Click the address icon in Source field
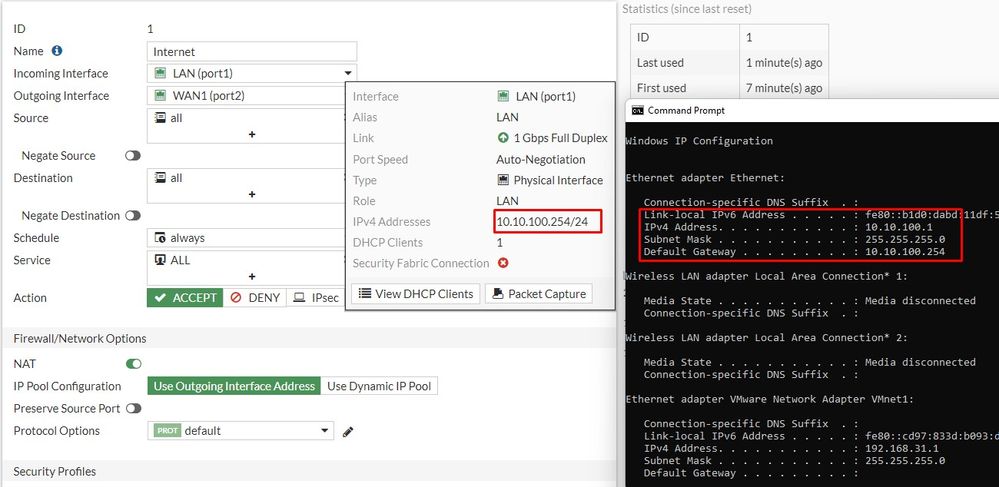The height and width of the screenshot is (487, 999). click(x=161, y=118)
